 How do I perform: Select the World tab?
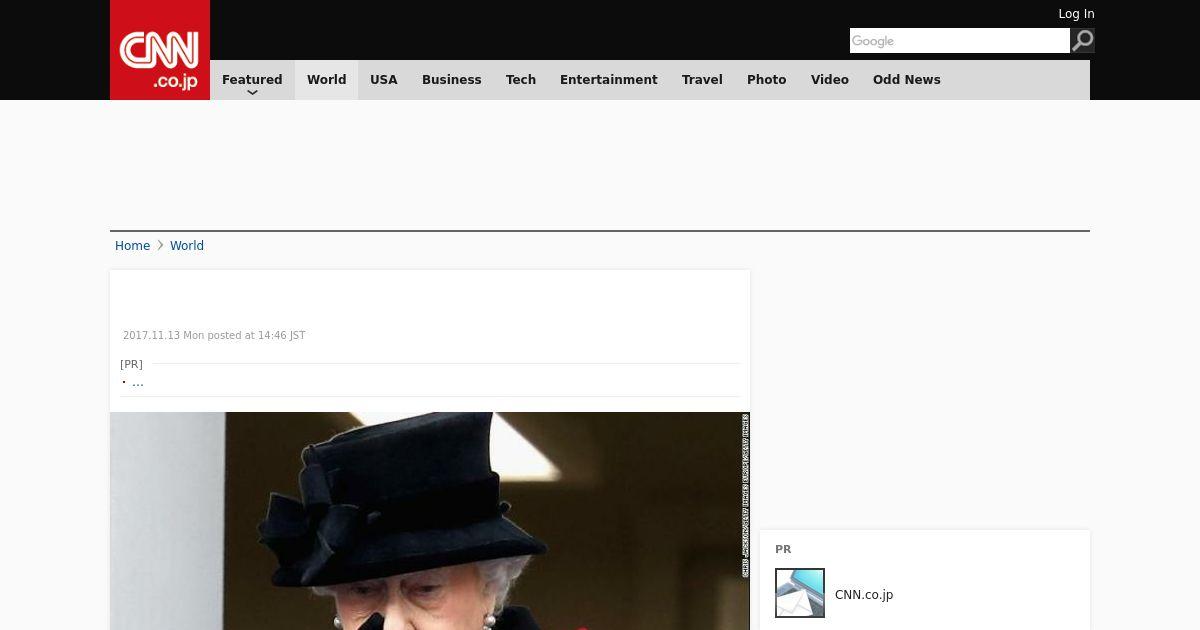[326, 80]
